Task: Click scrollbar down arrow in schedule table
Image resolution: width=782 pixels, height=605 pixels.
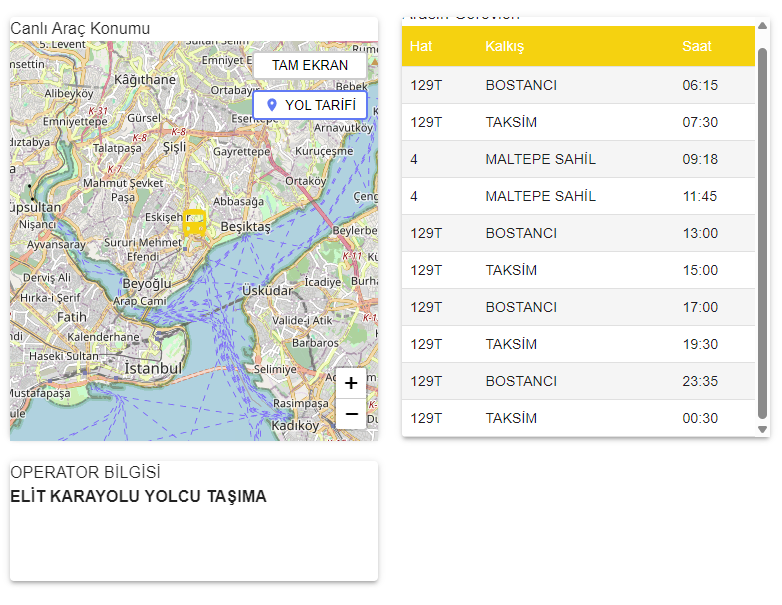Action: [763, 429]
